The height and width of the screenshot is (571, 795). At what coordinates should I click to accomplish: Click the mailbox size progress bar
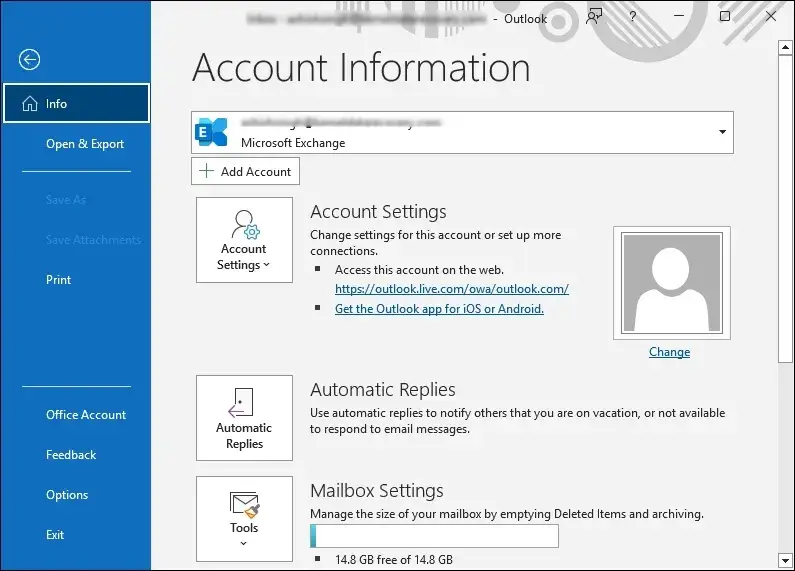435,536
